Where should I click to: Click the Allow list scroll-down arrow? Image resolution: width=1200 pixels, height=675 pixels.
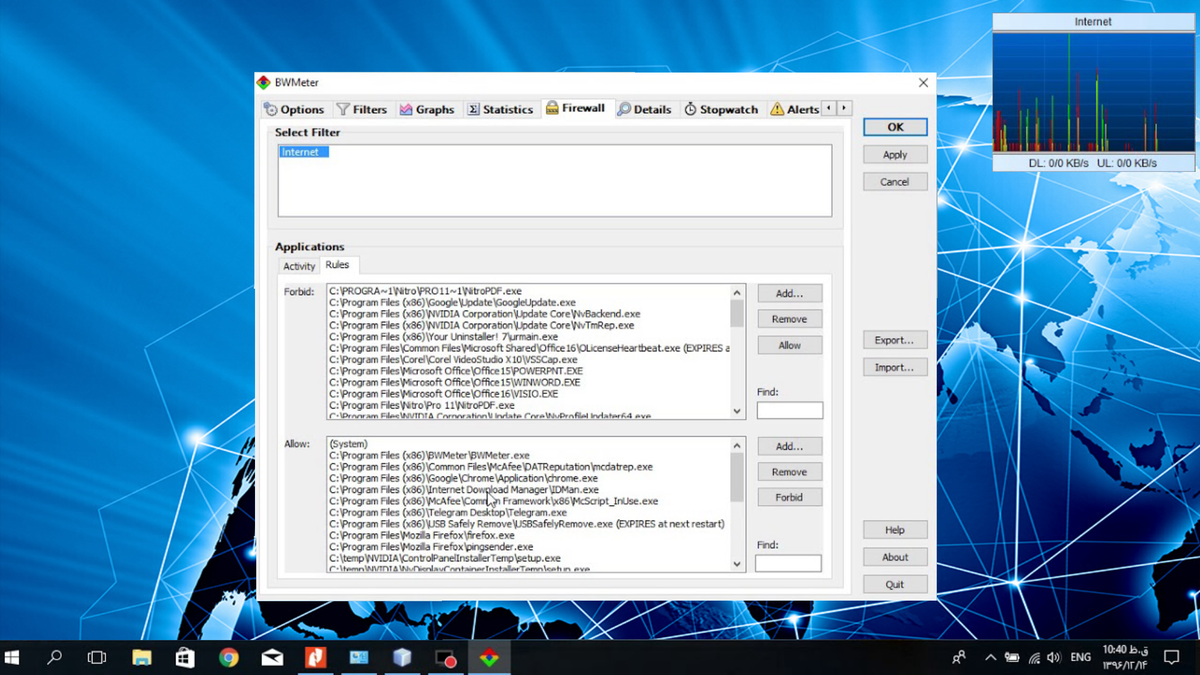point(738,564)
